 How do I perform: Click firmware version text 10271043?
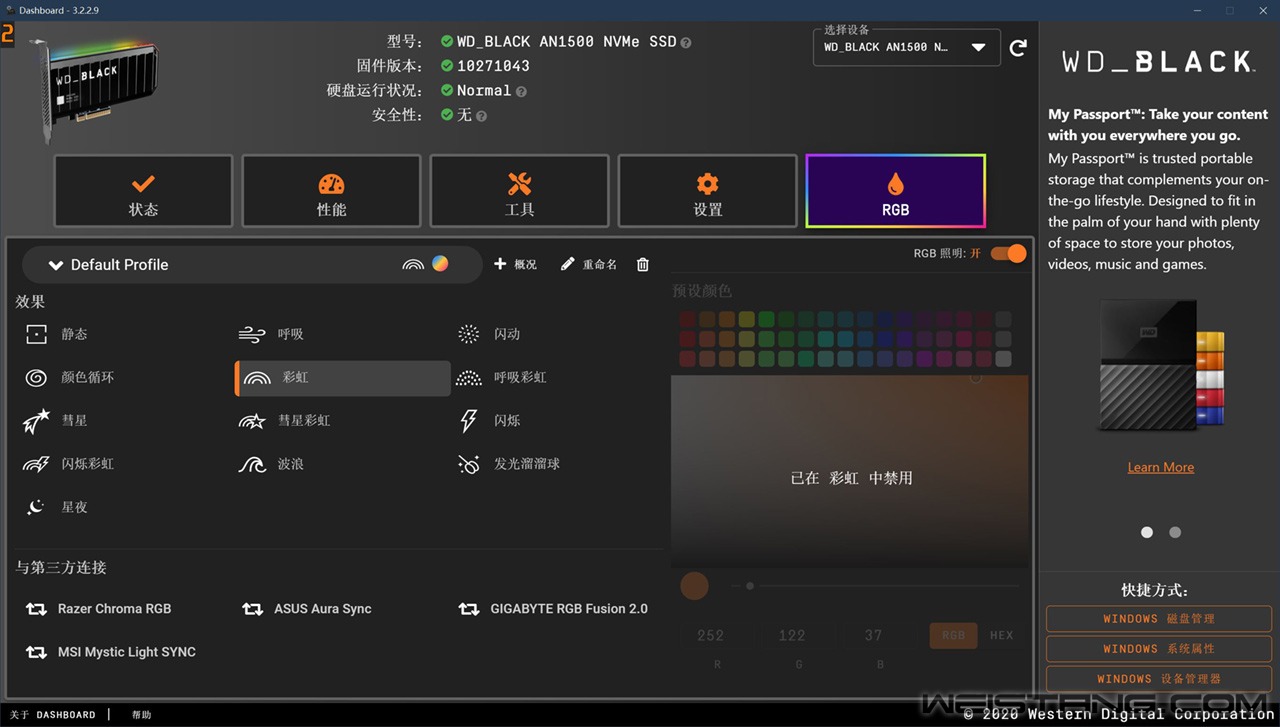pyautogui.click(x=493, y=66)
